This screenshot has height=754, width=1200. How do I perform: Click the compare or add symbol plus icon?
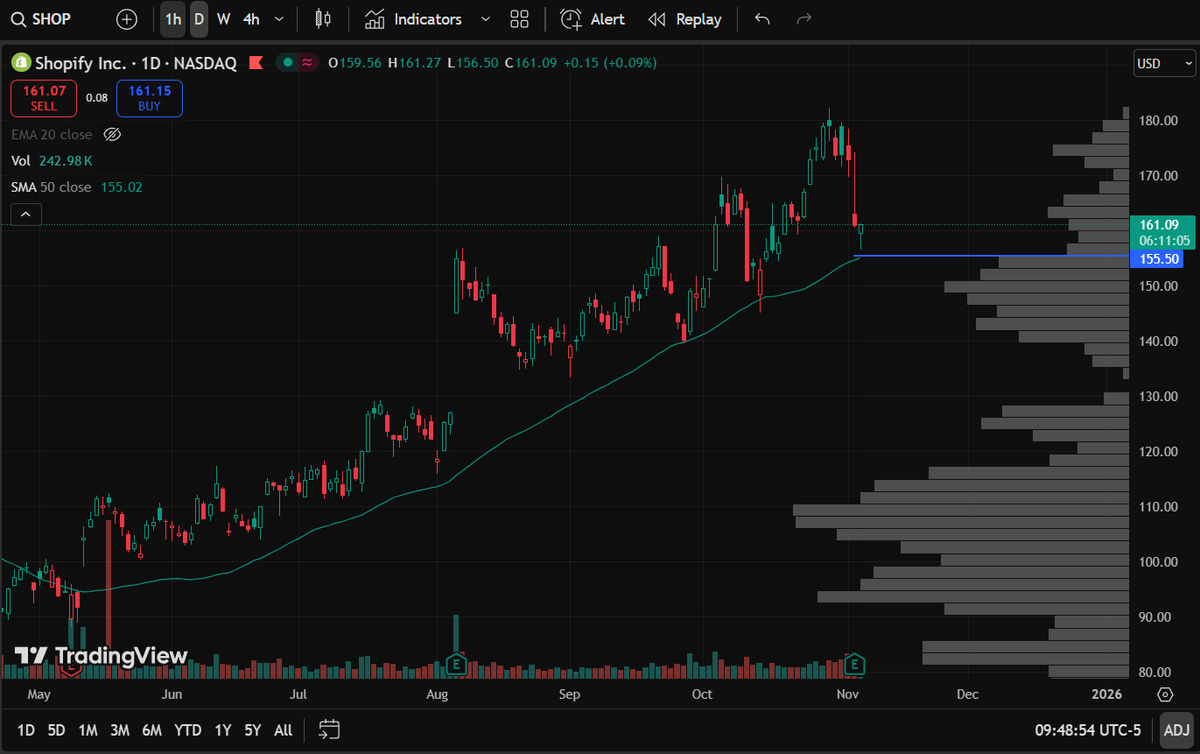coord(127,19)
